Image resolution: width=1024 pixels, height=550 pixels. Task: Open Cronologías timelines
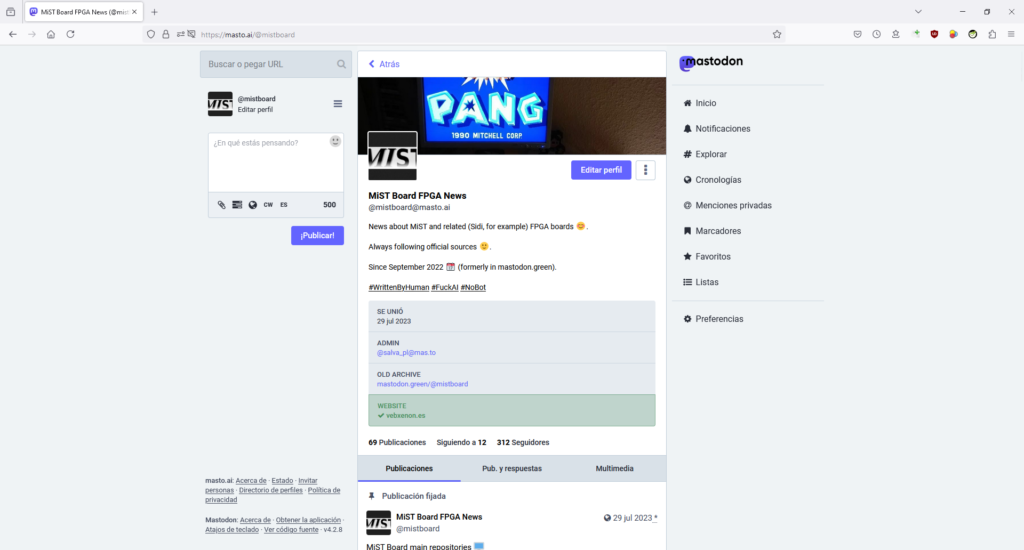tap(712, 180)
